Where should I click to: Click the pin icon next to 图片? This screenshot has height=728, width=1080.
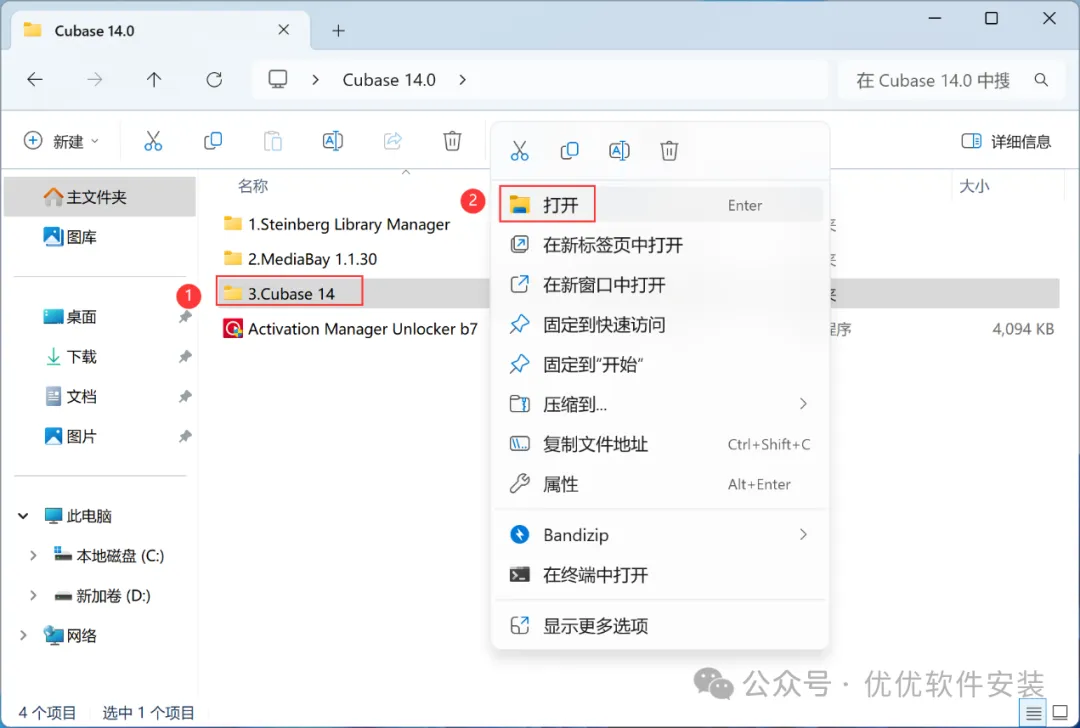coord(185,437)
